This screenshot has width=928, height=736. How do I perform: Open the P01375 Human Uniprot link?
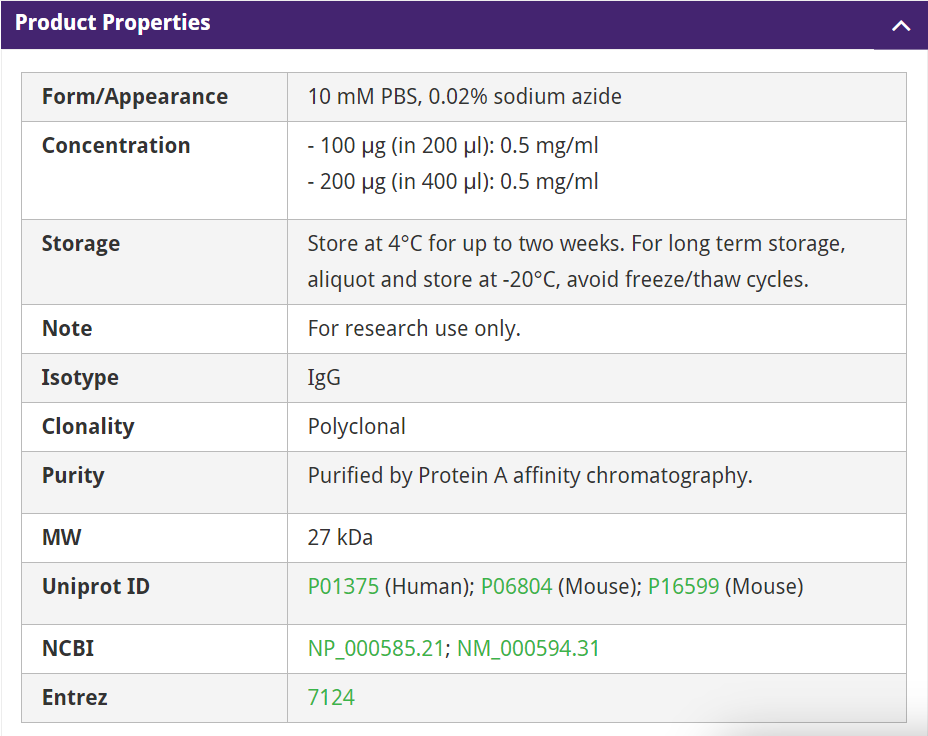343,586
